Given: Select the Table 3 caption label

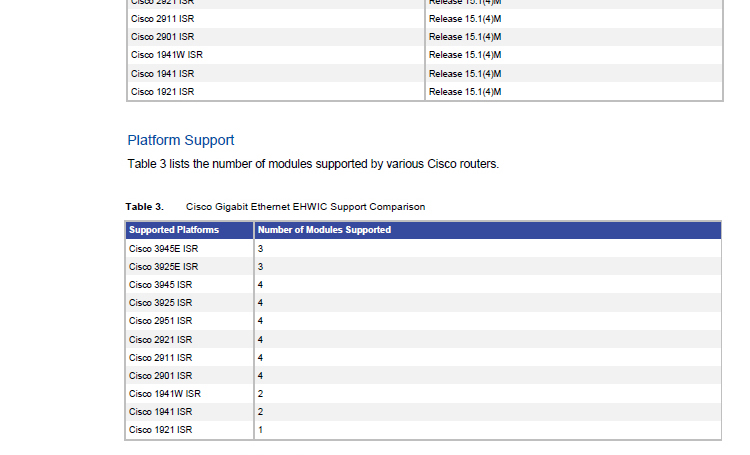Looking at the screenshot, I should [144, 207].
